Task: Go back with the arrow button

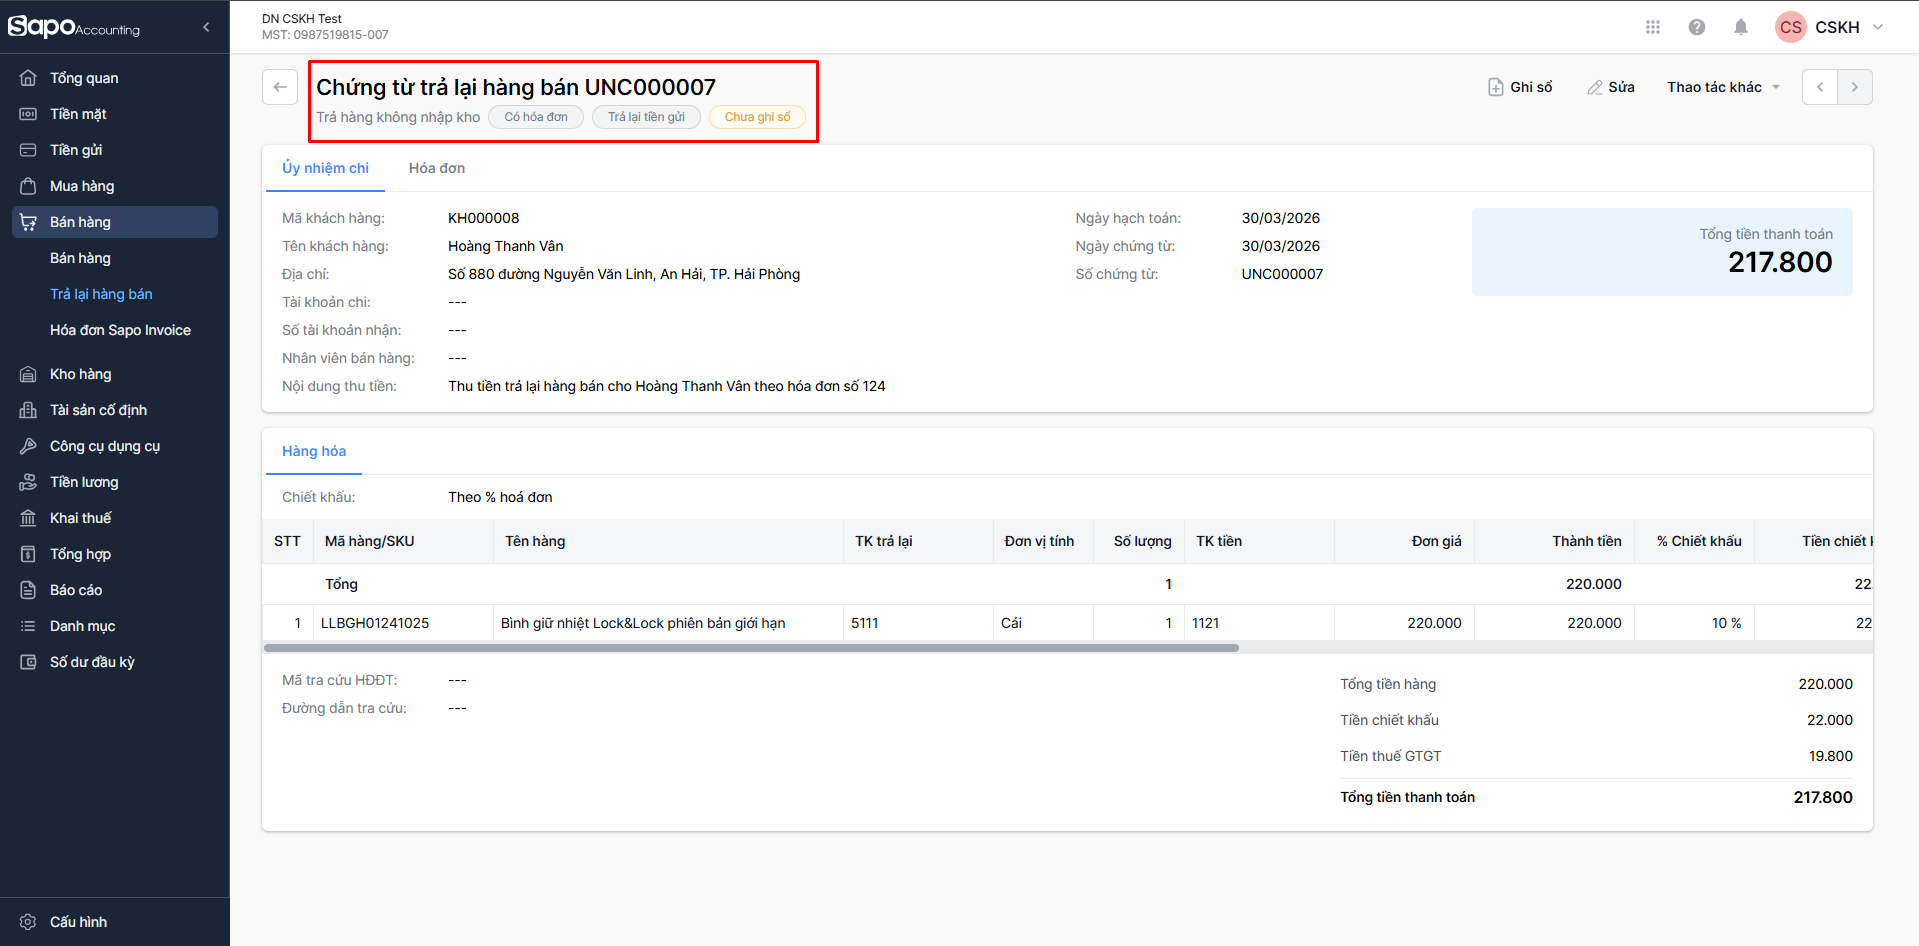Action: (x=280, y=87)
